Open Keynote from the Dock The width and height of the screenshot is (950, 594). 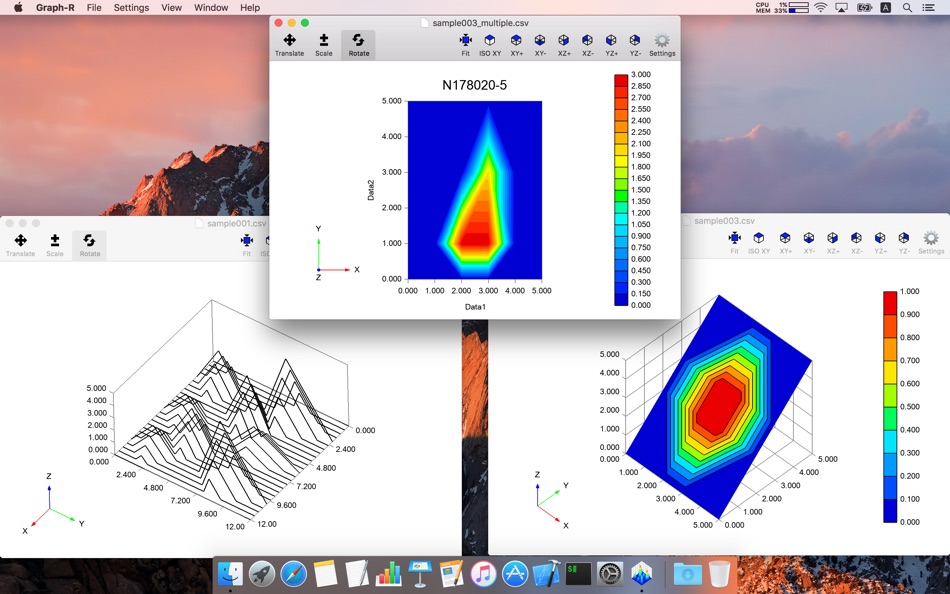point(420,573)
